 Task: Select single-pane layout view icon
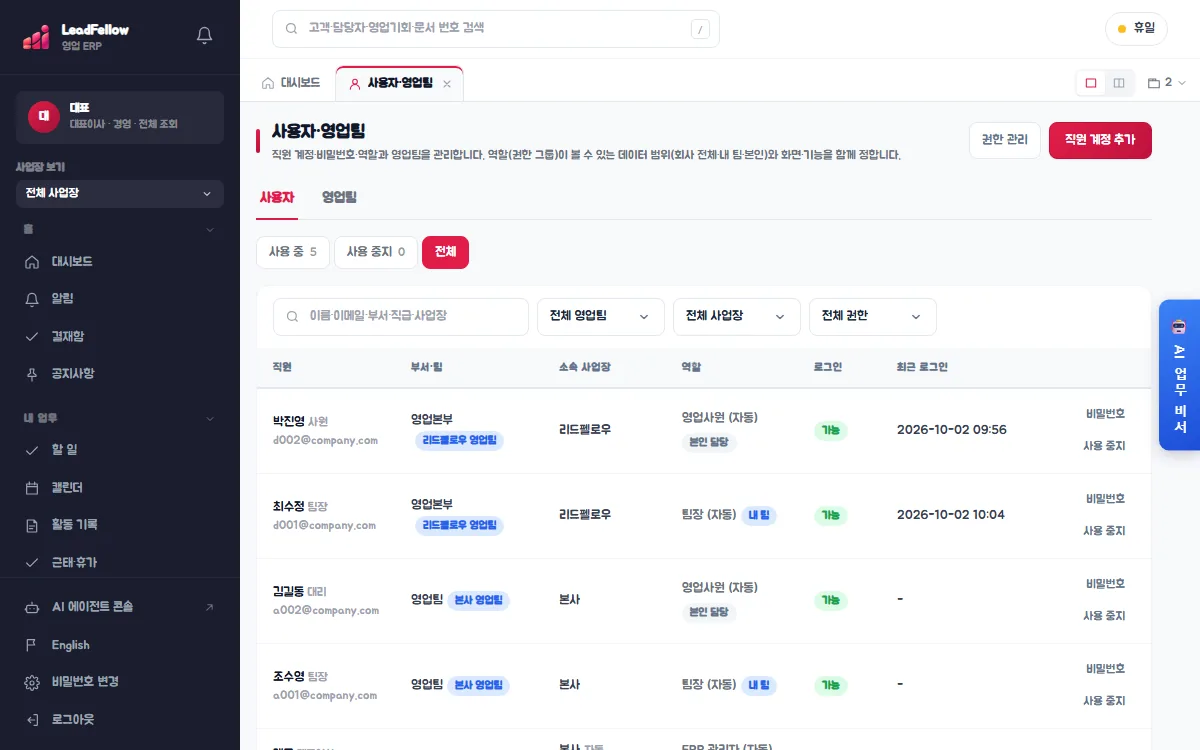[x=1091, y=83]
